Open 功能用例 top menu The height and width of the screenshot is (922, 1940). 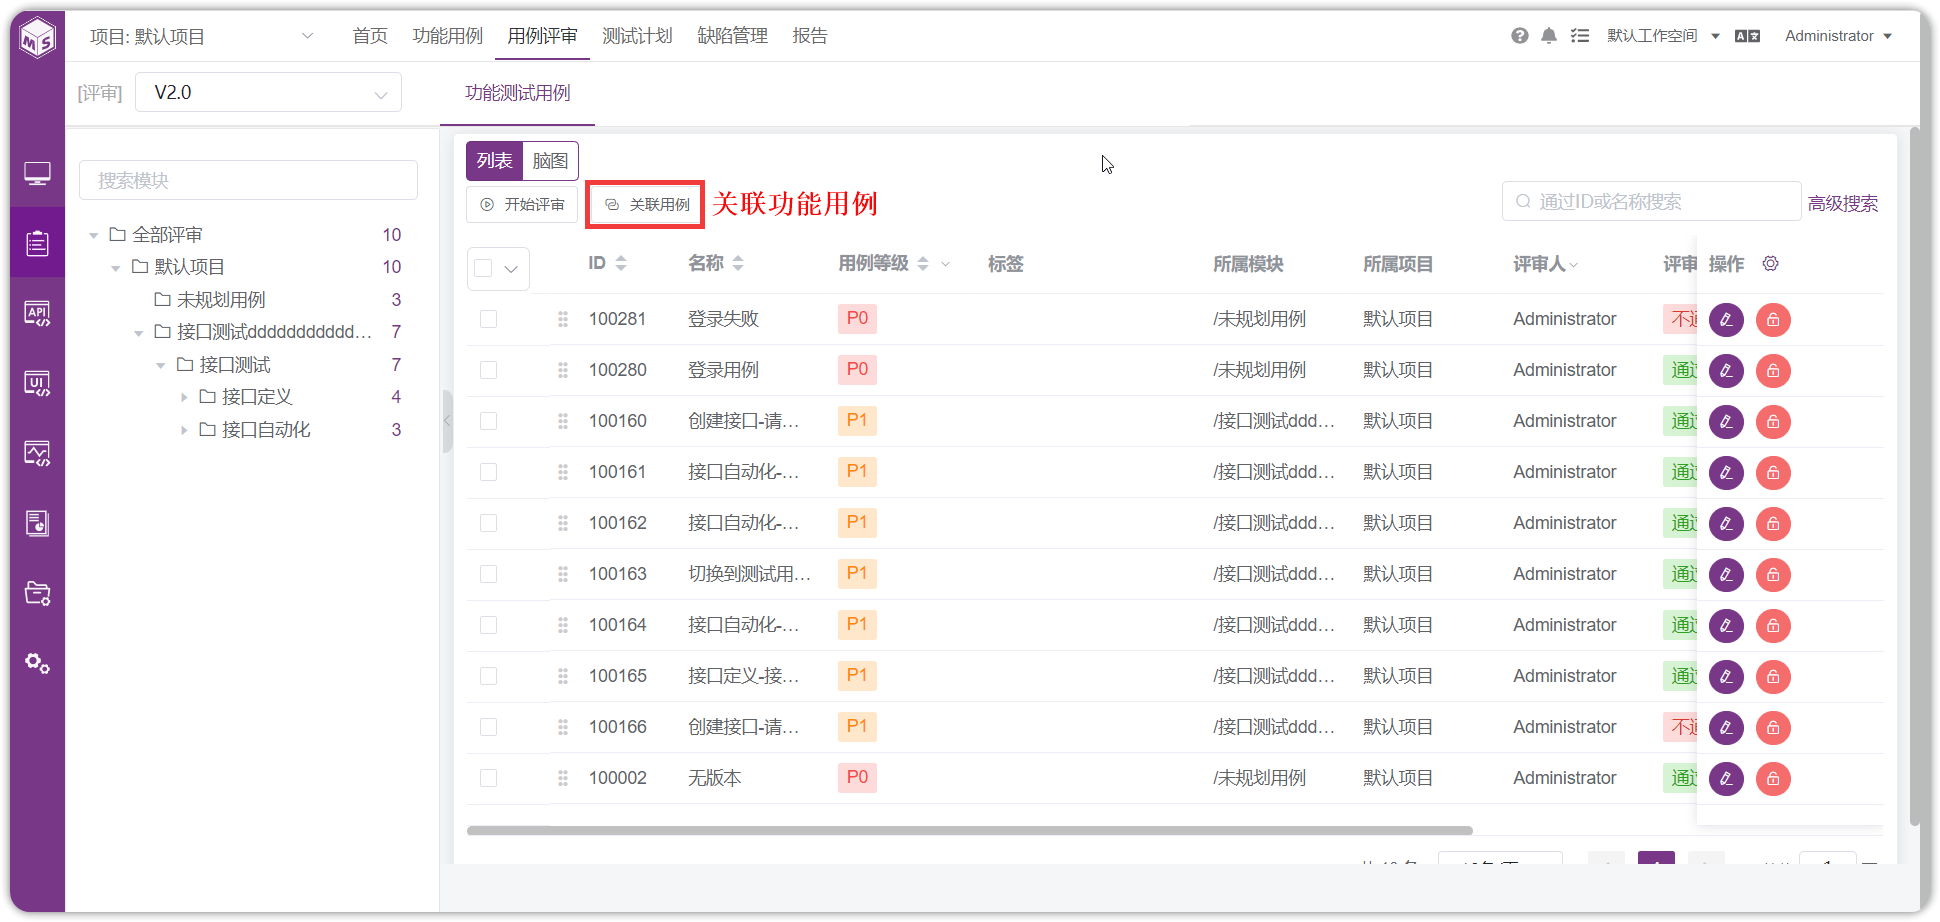447,36
